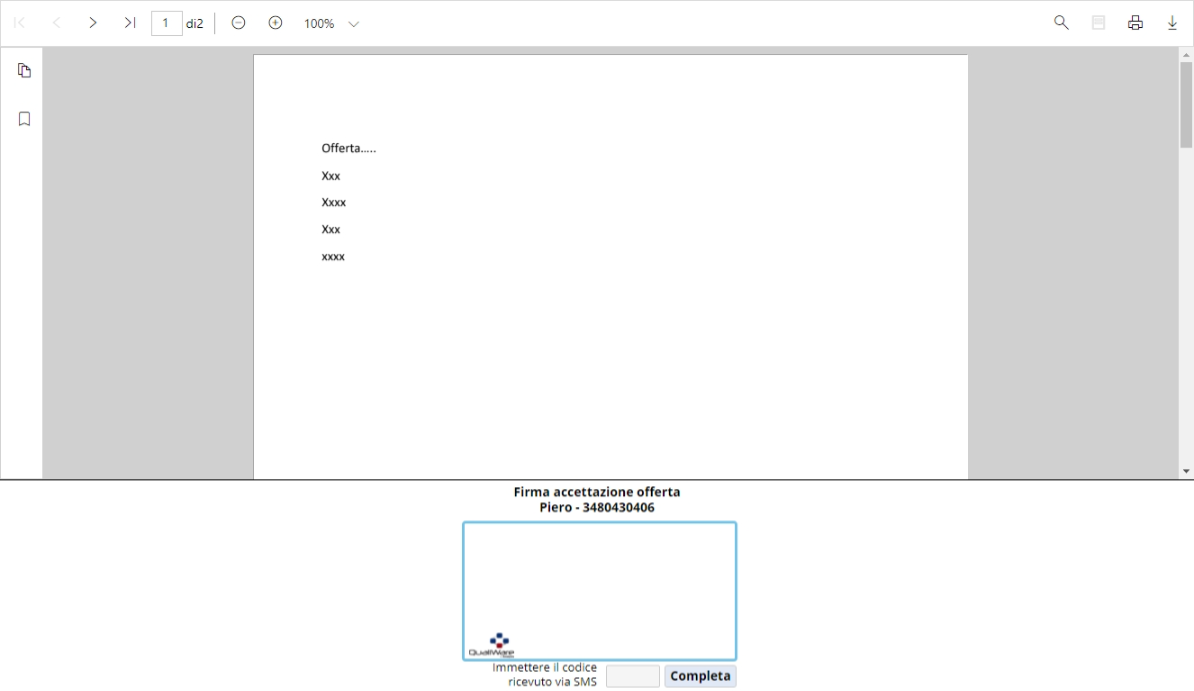Click the scrollbar down arrow
Viewport: 1194px width, 691px height.
1186,471
